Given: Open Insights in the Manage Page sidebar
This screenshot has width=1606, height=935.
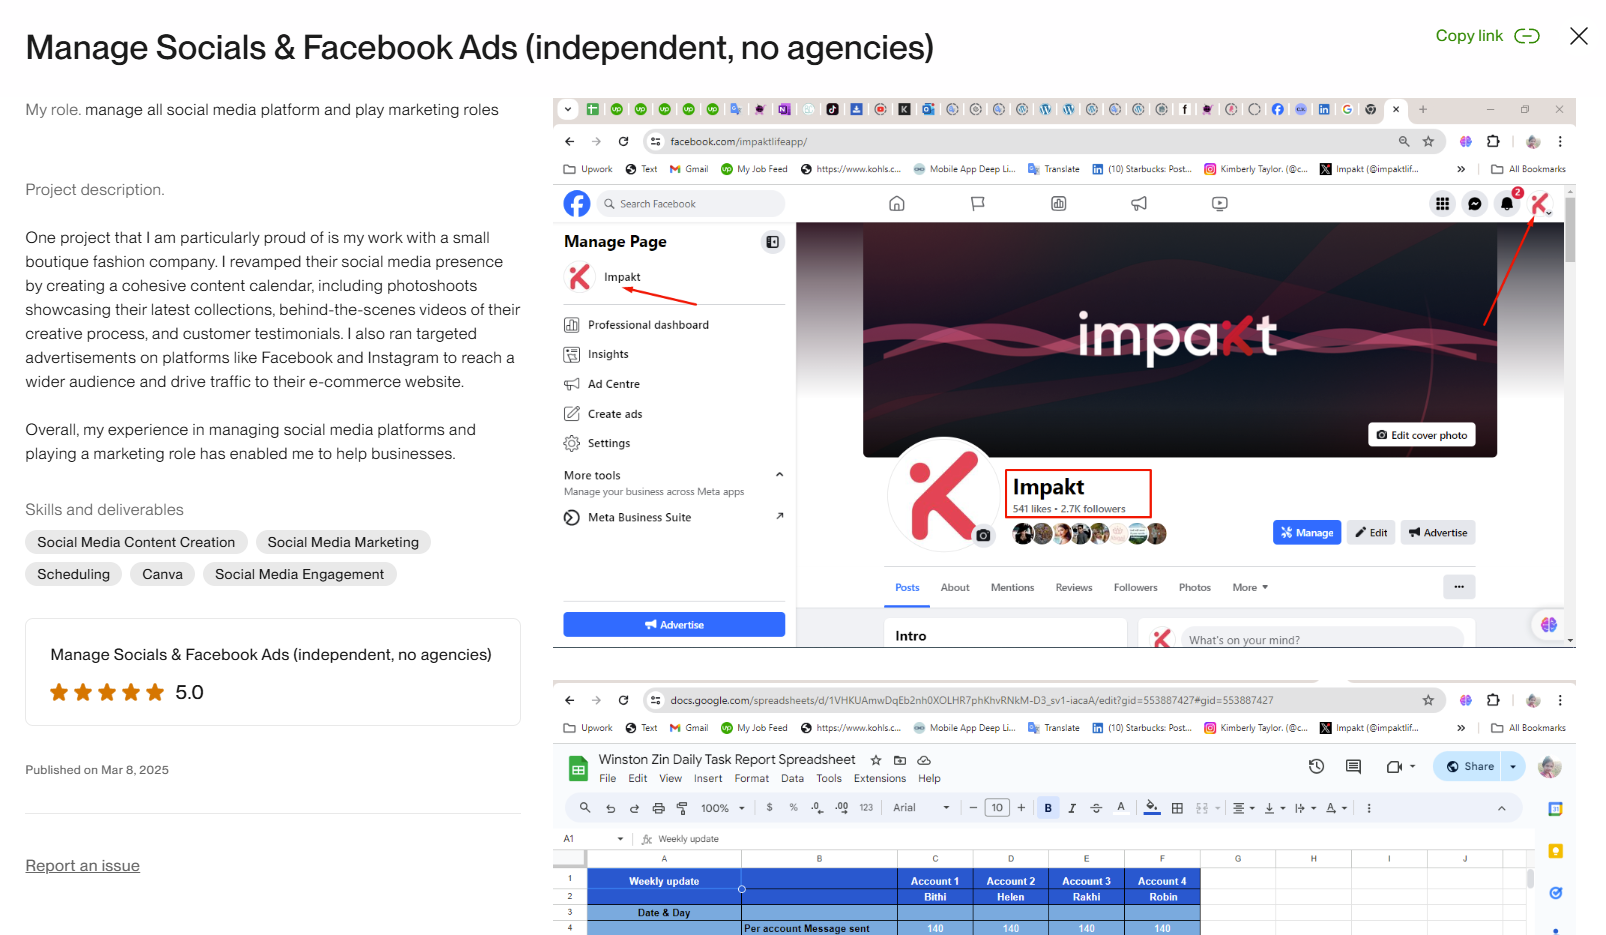Looking at the screenshot, I should [596, 354].
